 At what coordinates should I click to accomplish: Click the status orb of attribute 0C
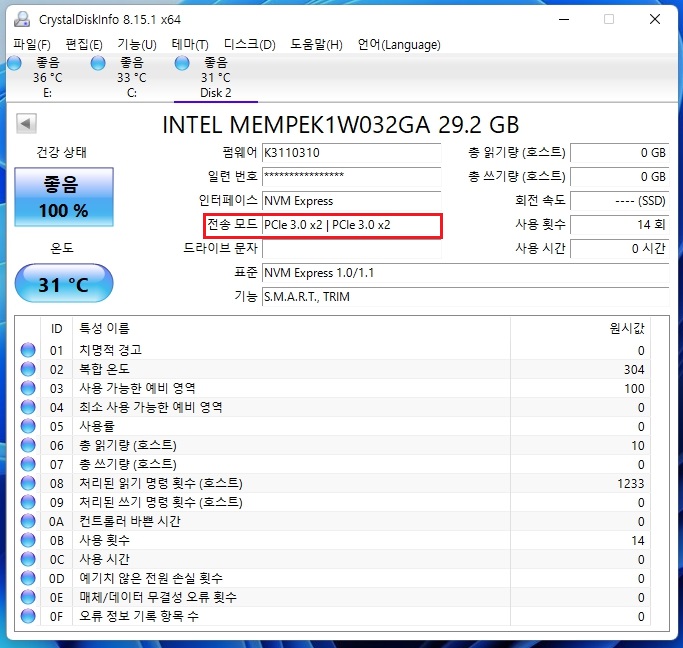(28, 559)
